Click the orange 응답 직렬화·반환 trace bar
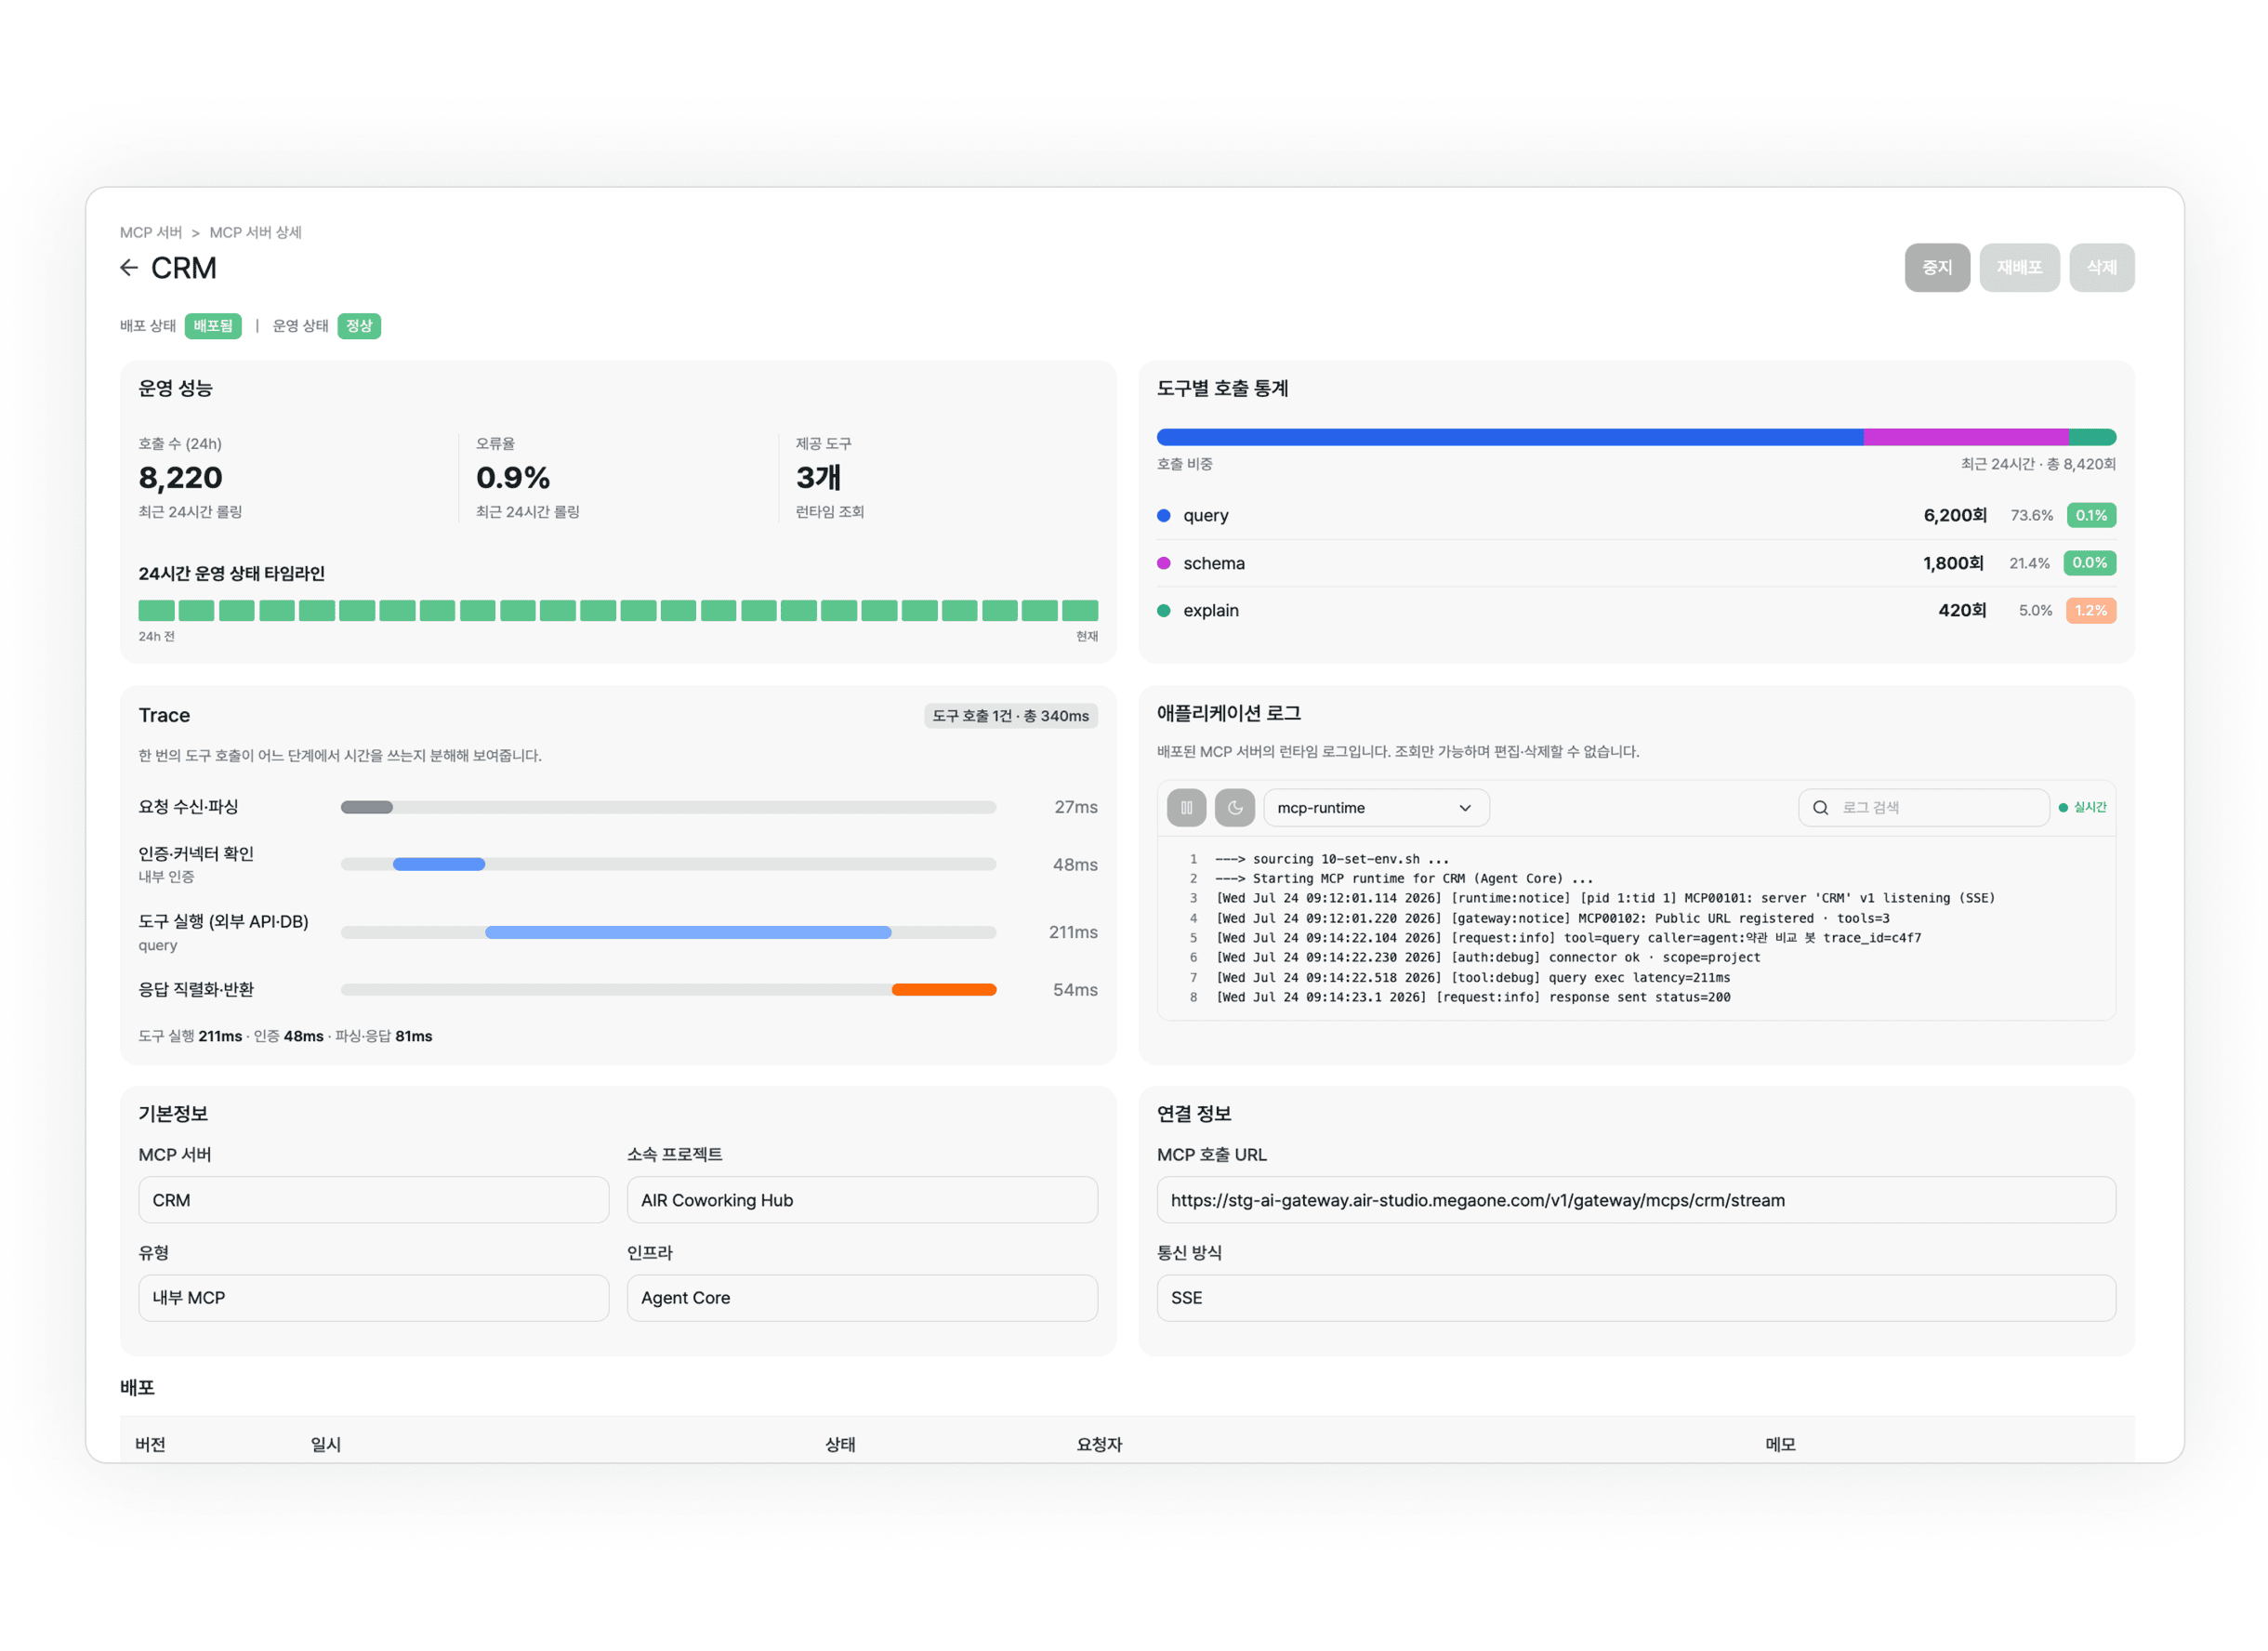 pyautogui.click(x=943, y=990)
